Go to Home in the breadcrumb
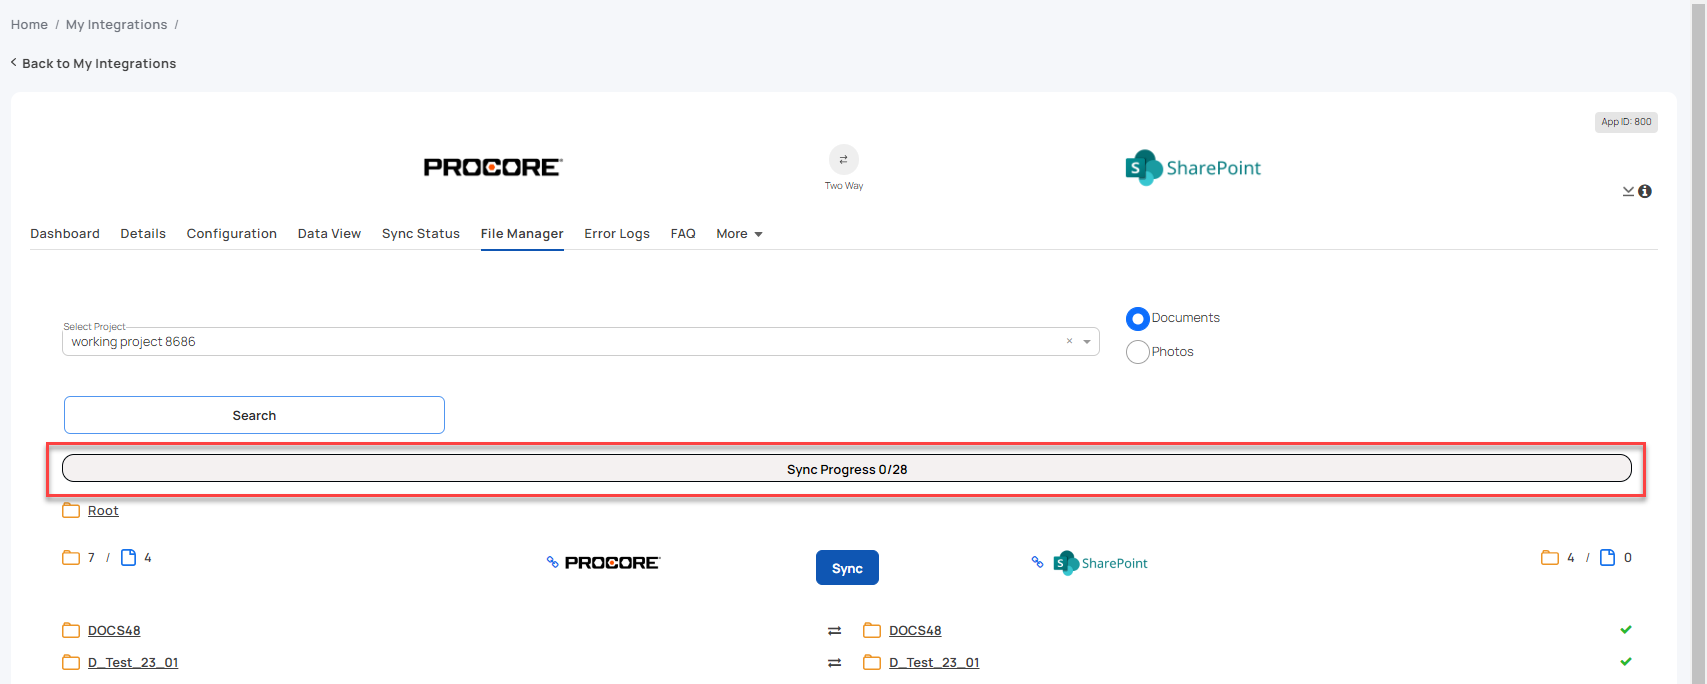 click(x=29, y=25)
